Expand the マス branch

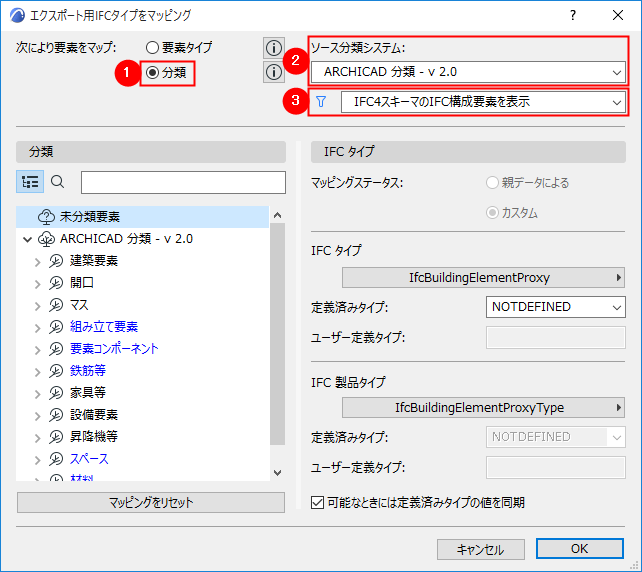(38, 306)
